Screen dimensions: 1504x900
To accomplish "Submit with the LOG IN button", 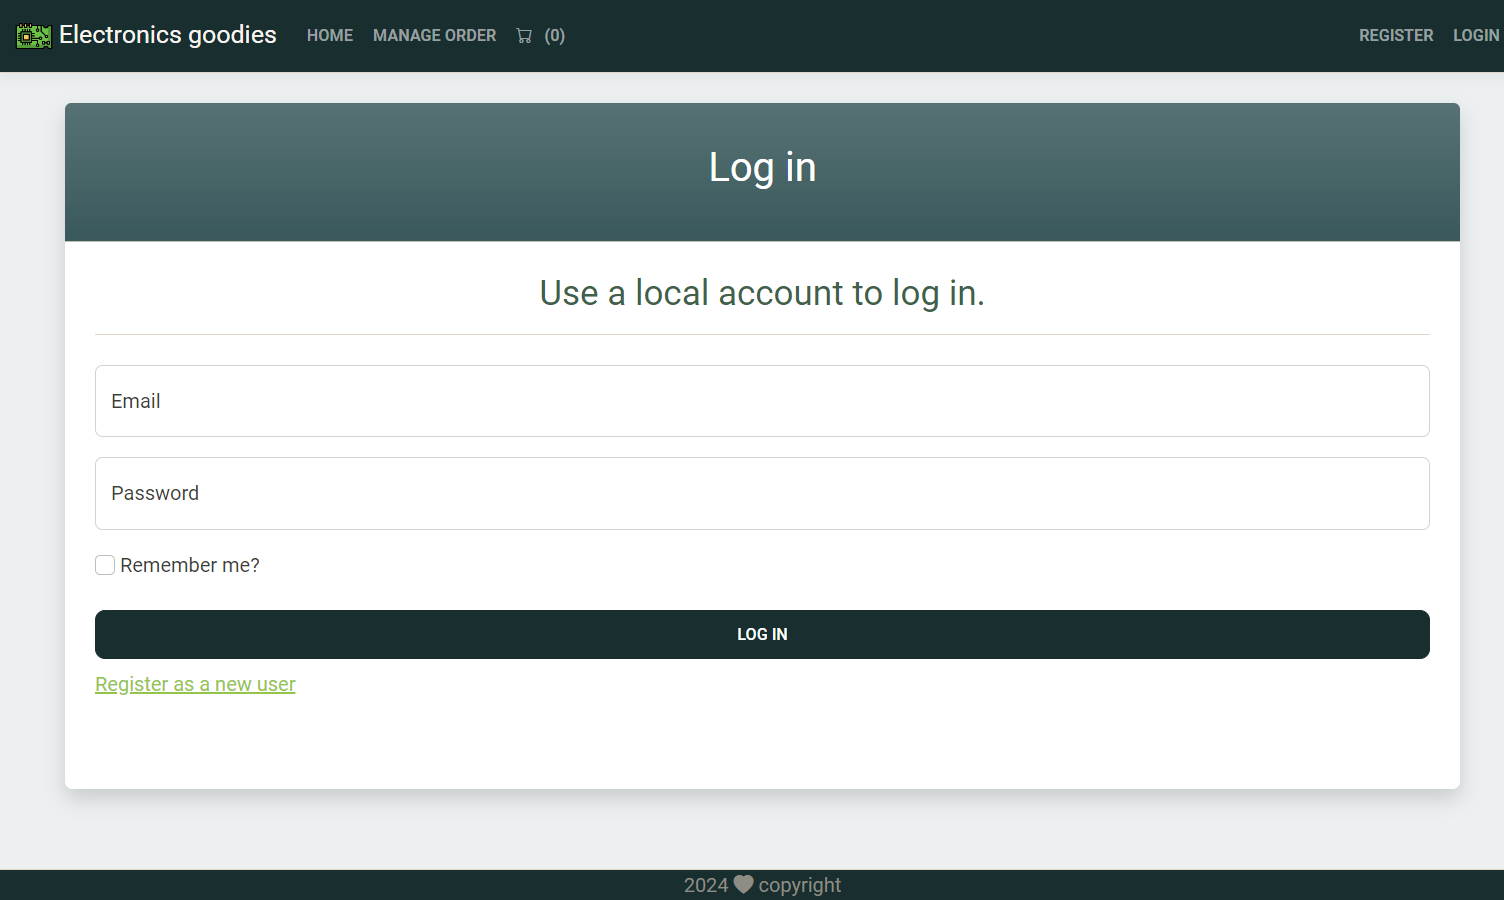I will click(762, 635).
